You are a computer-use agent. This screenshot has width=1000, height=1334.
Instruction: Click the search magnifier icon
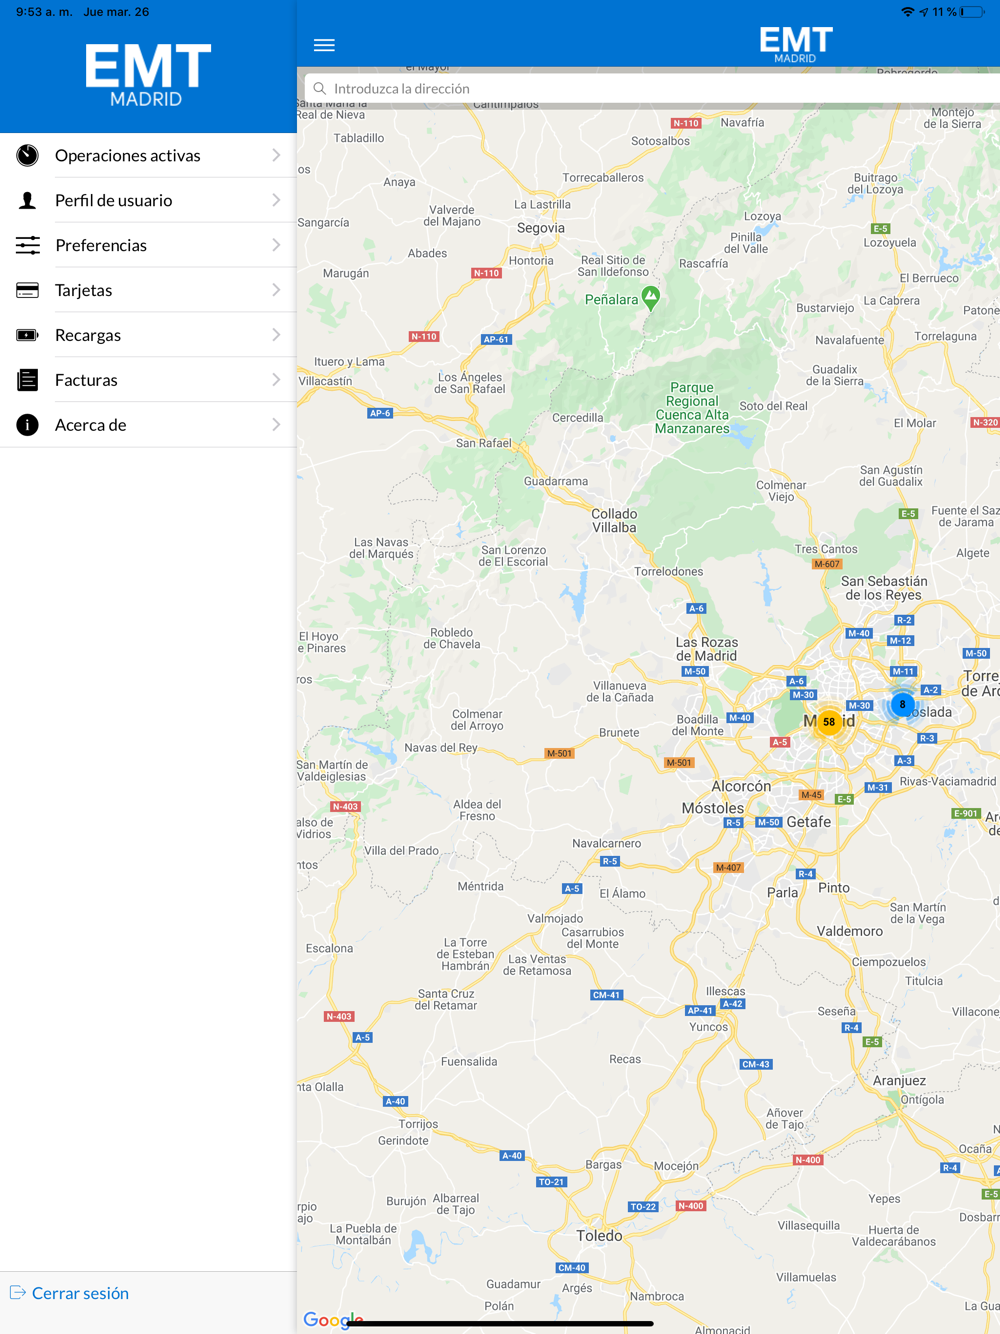[x=320, y=89]
